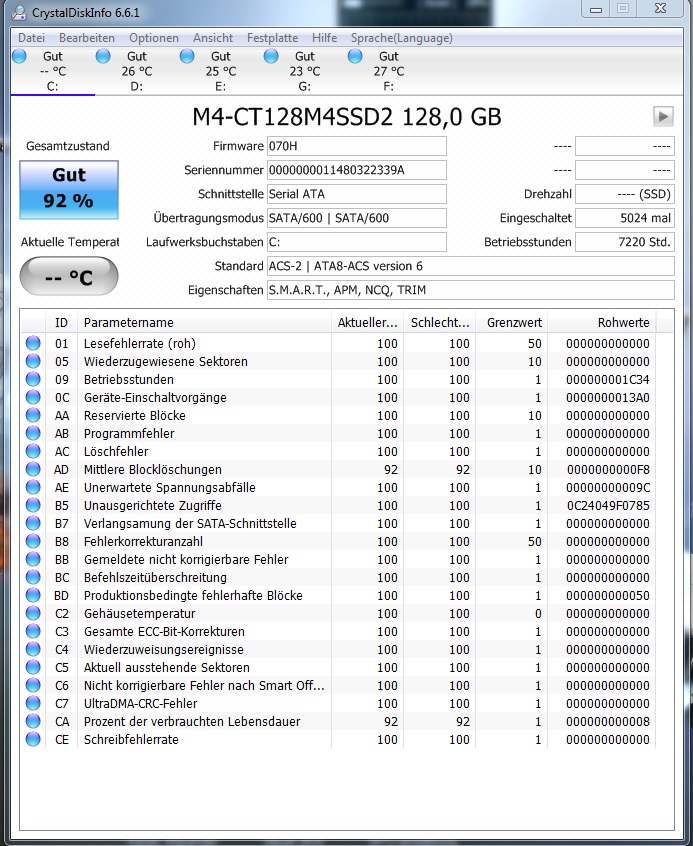The image size is (693, 846).
Task: Select drive D: tab at 26 °C
Action: click(137, 71)
